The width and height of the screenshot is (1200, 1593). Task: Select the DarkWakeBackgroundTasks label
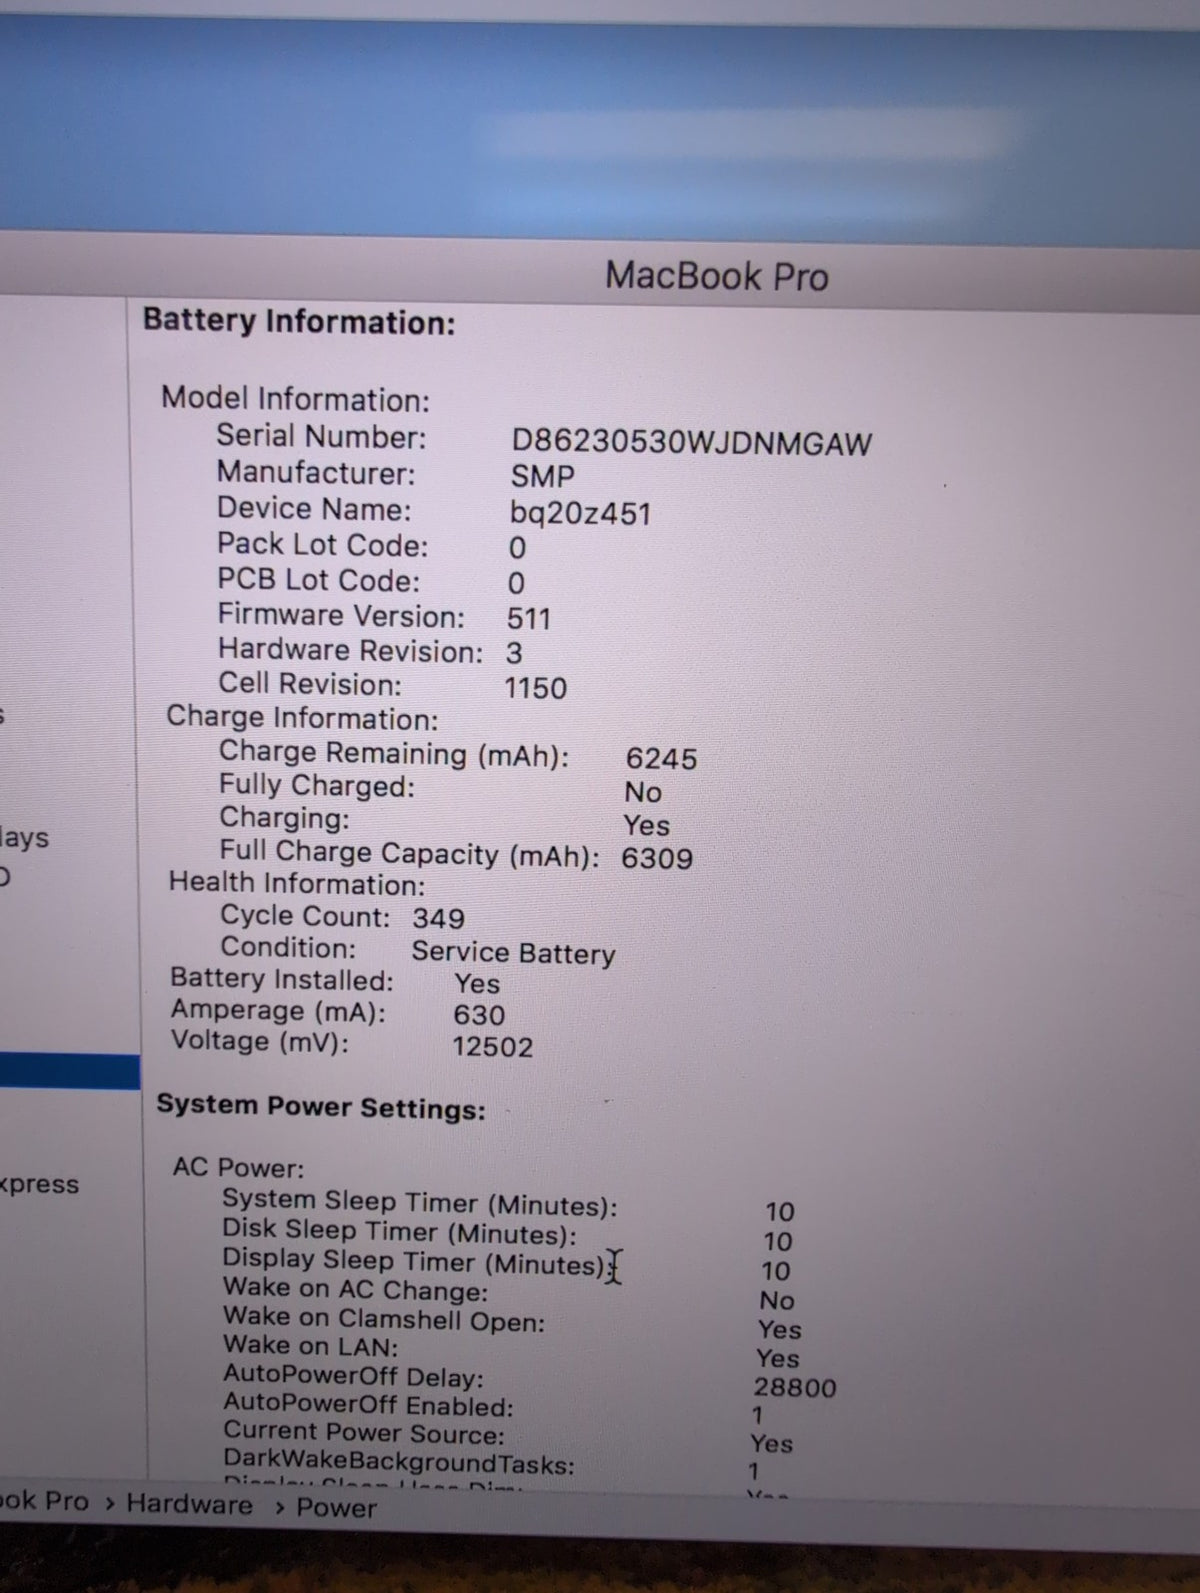[399, 1463]
